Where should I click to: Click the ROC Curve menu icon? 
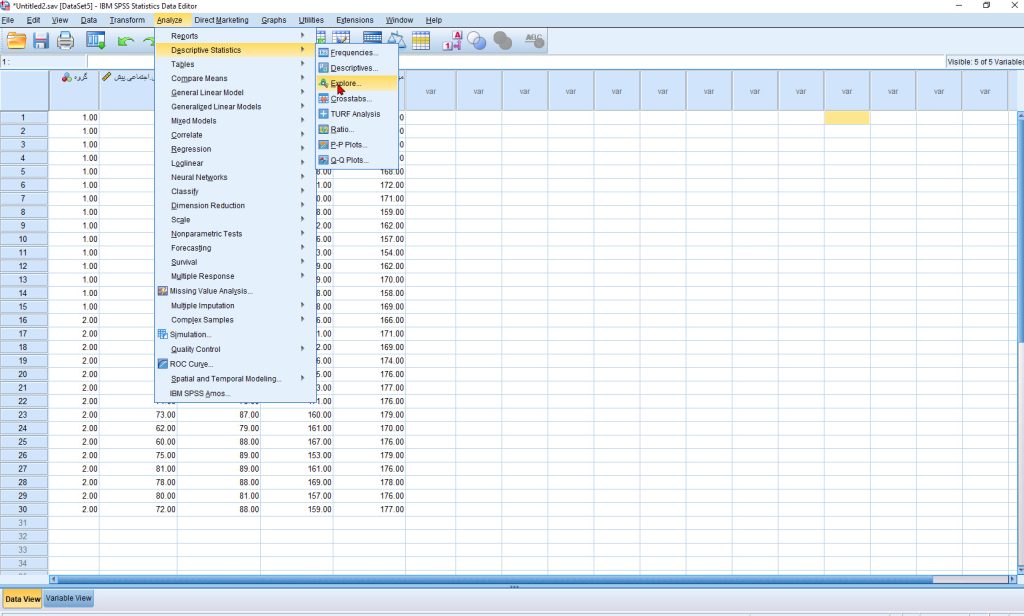click(163, 364)
